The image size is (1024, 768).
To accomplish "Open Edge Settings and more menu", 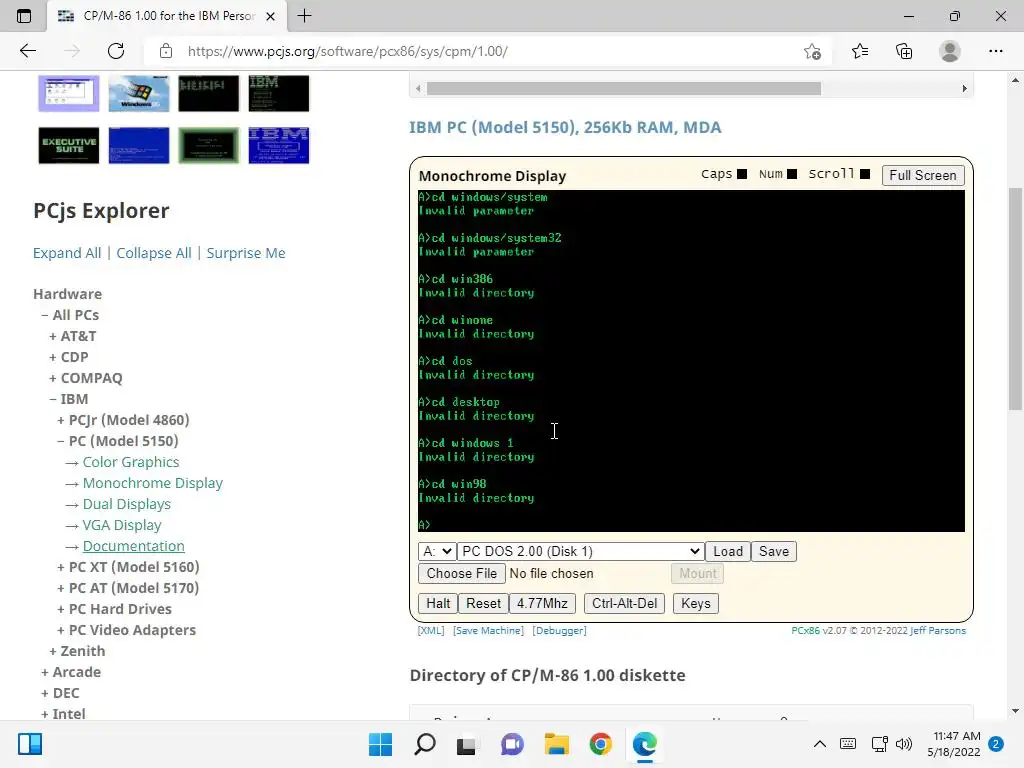I will 995,51.
